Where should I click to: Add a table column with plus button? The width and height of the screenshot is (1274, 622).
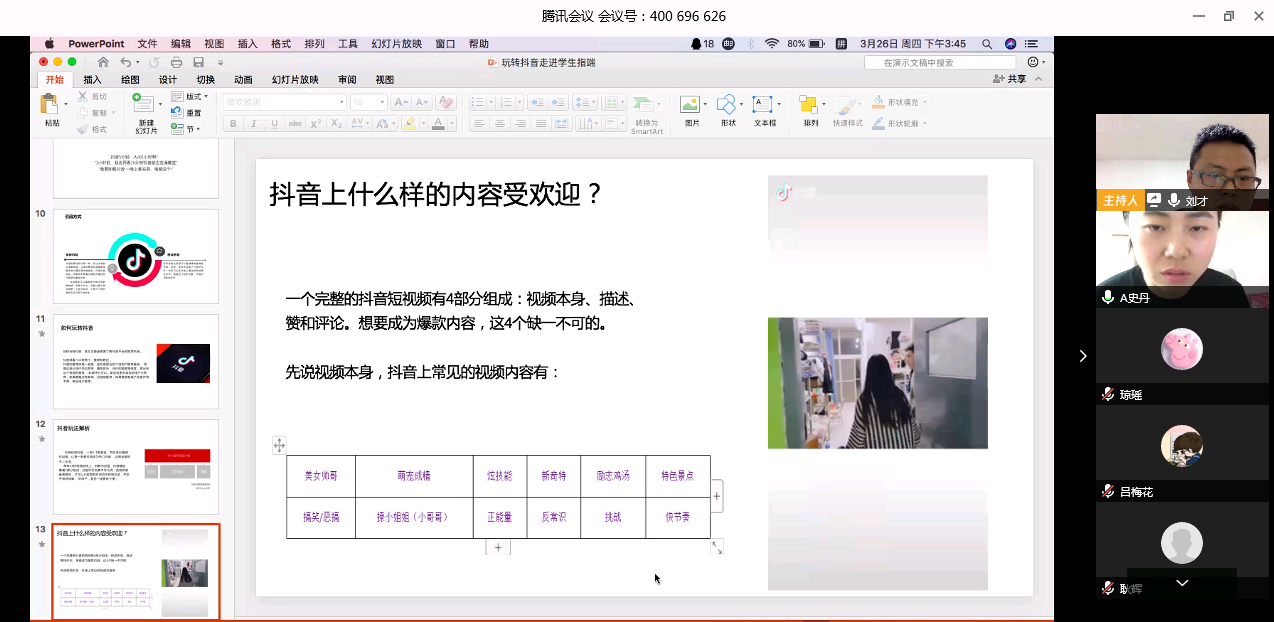pyautogui.click(x=717, y=496)
